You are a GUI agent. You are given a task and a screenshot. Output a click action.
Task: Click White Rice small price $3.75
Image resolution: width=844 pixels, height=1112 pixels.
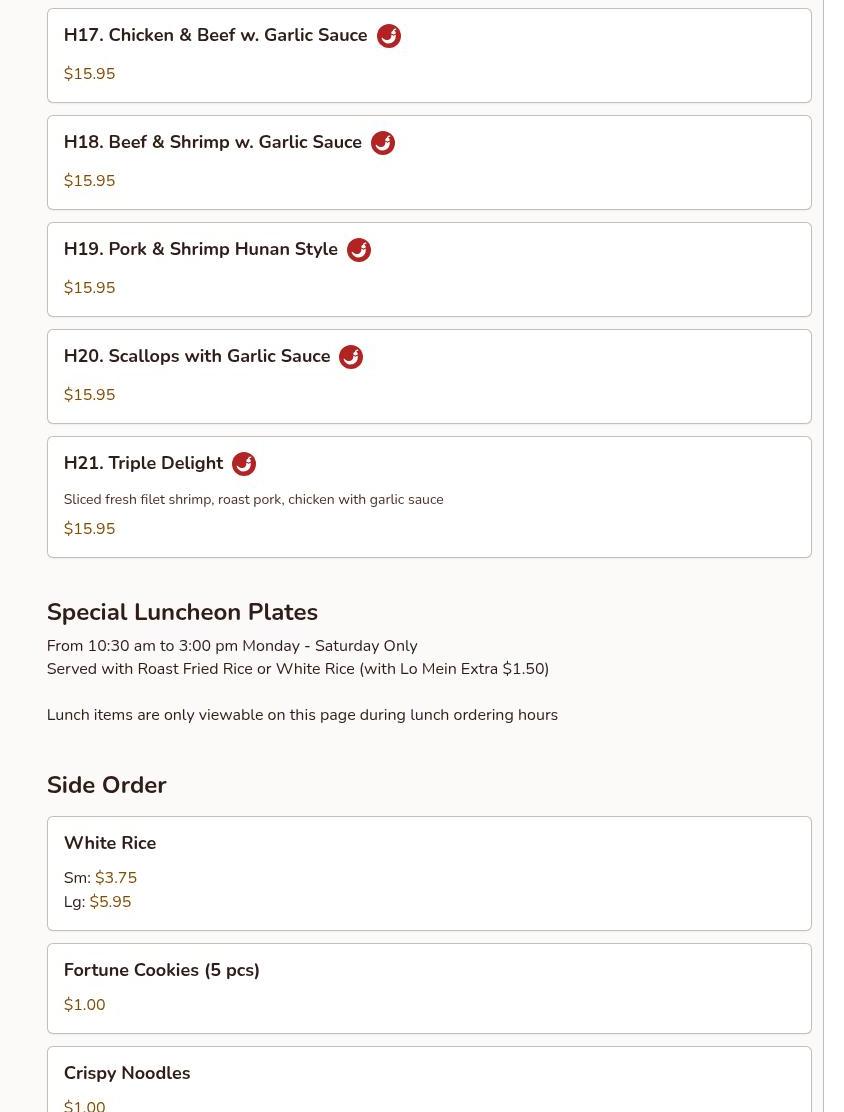click(x=116, y=878)
